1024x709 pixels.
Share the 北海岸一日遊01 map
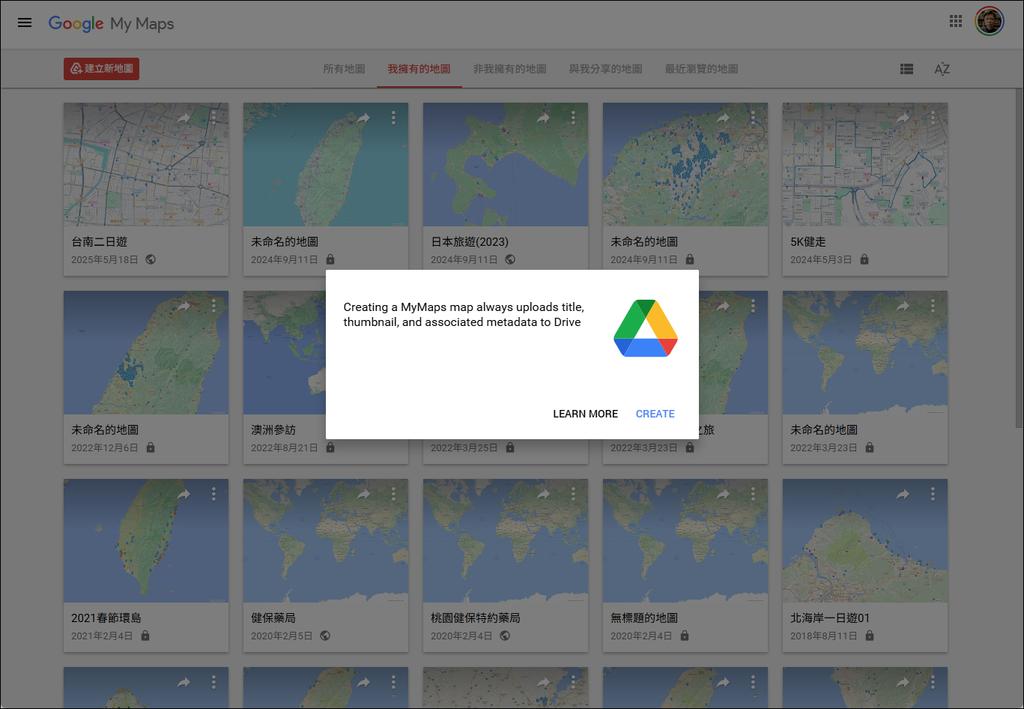click(x=903, y=494)
